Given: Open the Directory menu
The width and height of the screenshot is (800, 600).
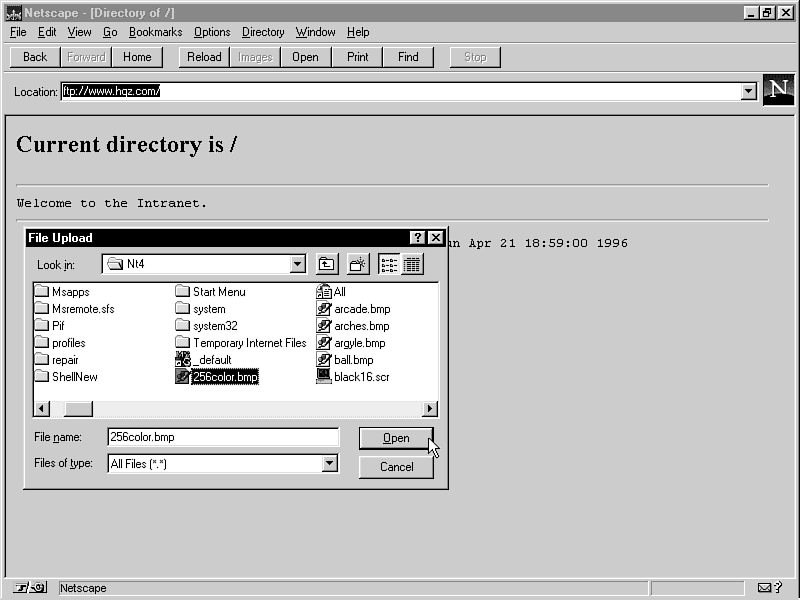Looking at the screenshot, I should pos(263,32).
